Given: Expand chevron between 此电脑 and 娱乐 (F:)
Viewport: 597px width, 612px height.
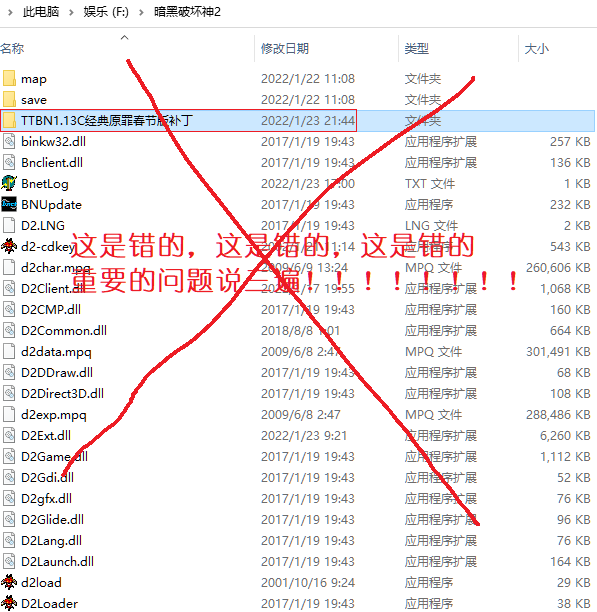Looking at the screenshot, I should pos(71,12).
